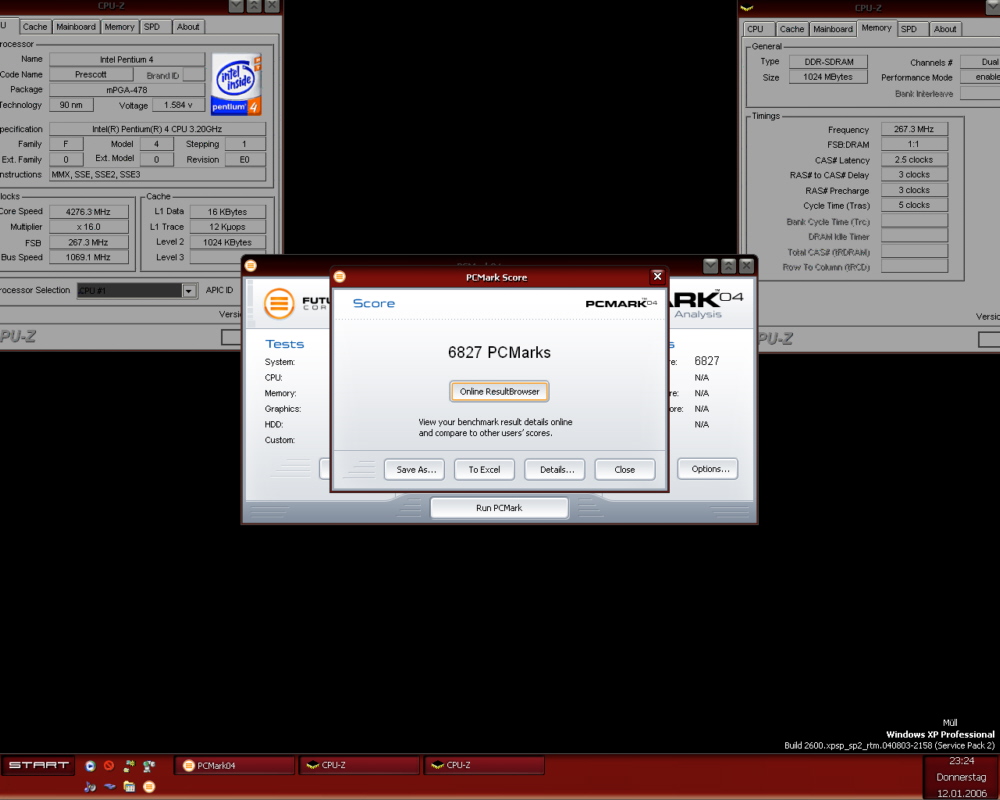Click the red prohibition quick launch icon
This screenshot has height=800, width=1000.
(x=109, y=766)
